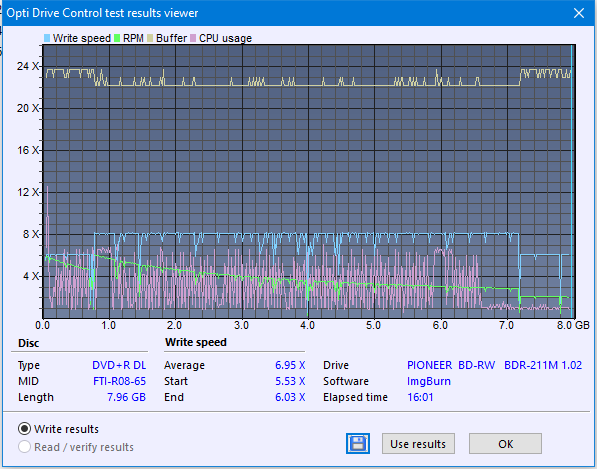Image resolution: width=597 pixels, height=469 pixels.
Task: Click the blue Write speed legend swatch
Action: coord(47,38)
